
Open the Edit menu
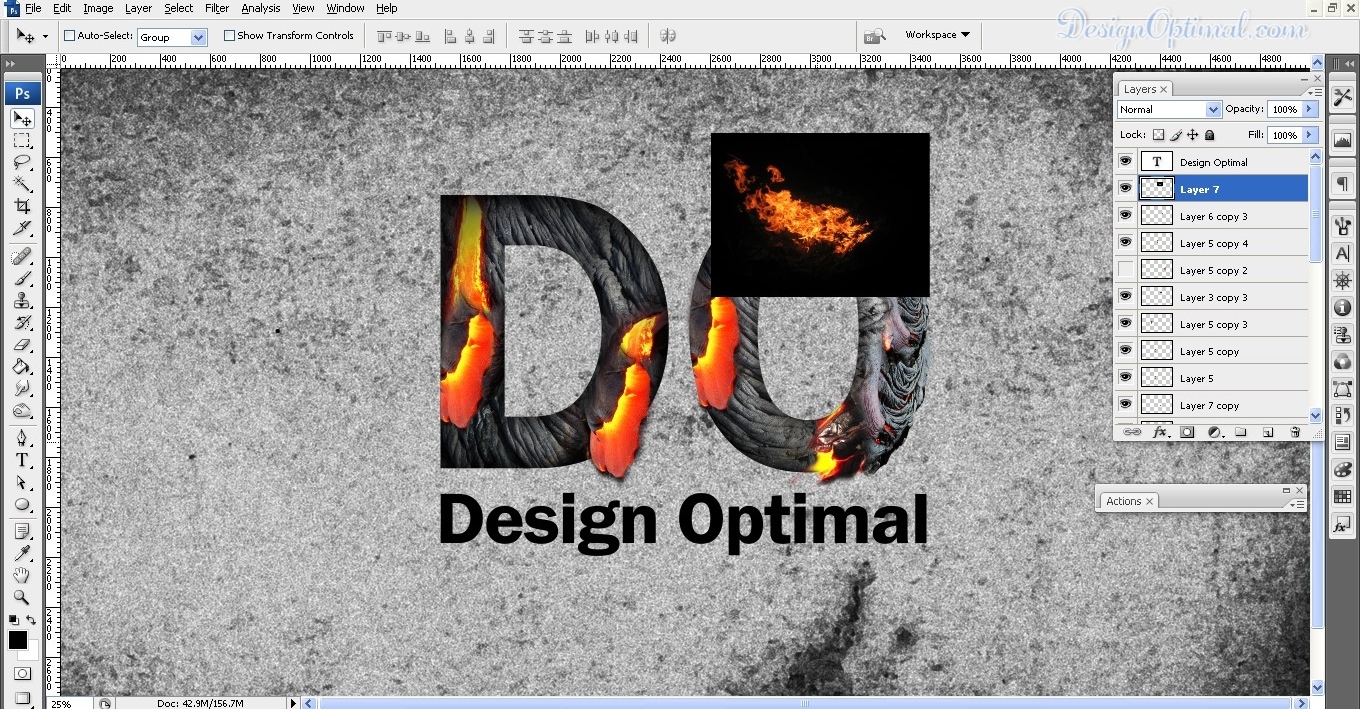point(62,8)
